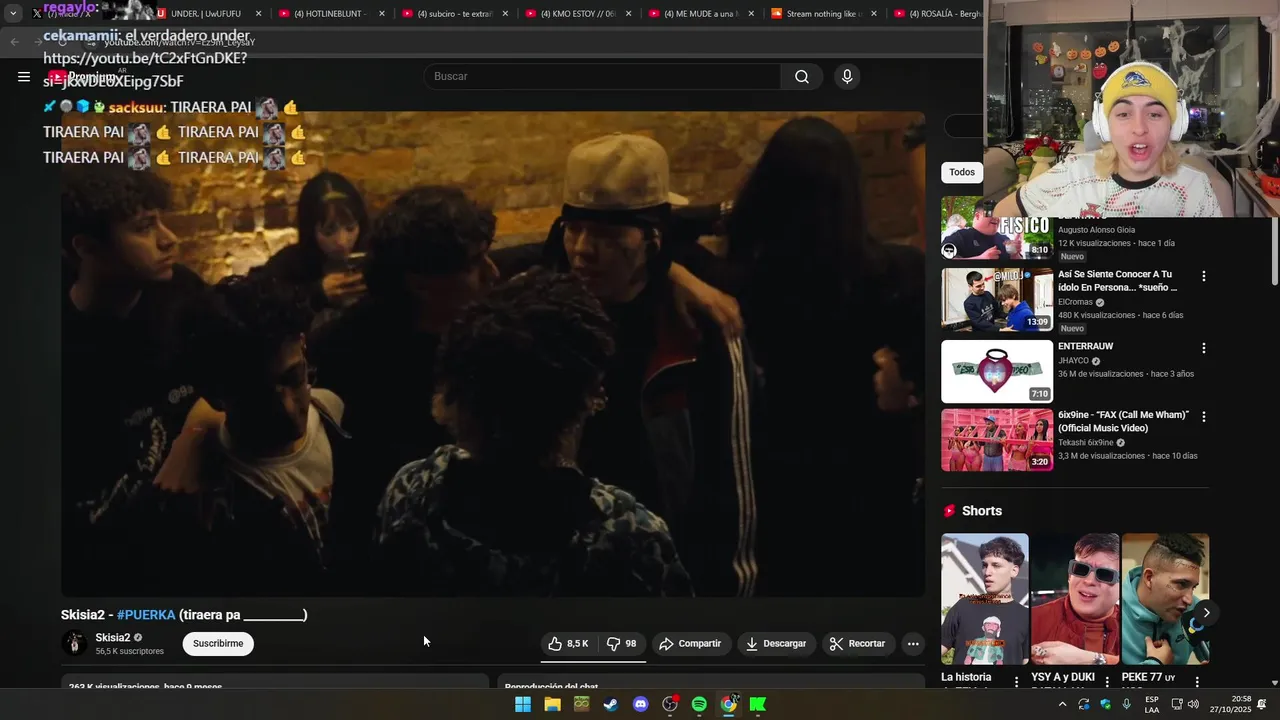
Task: Switch to the 'subciro - te extrañ' tab
Action: 455,14
